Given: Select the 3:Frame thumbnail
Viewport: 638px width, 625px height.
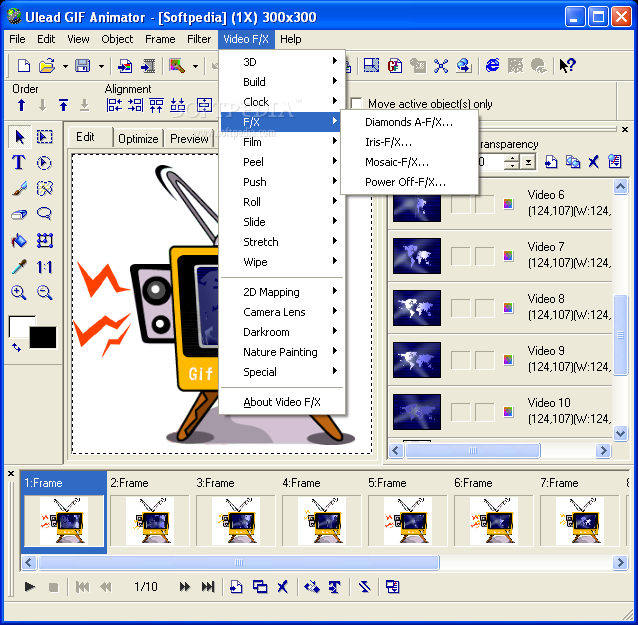Looking at the screenshot, I should 236,520.
